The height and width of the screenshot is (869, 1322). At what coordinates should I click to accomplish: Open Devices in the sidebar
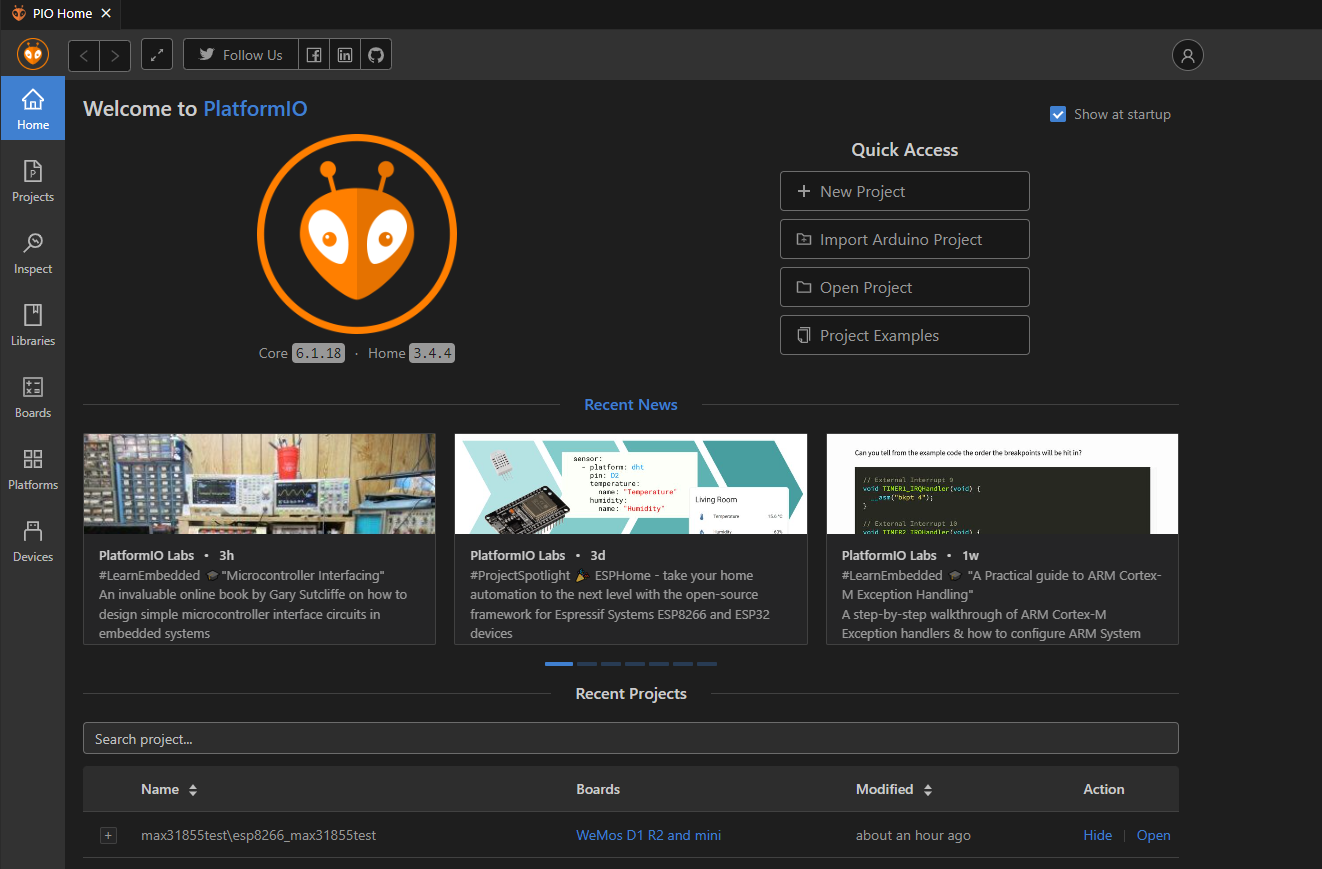click(33, 541)
